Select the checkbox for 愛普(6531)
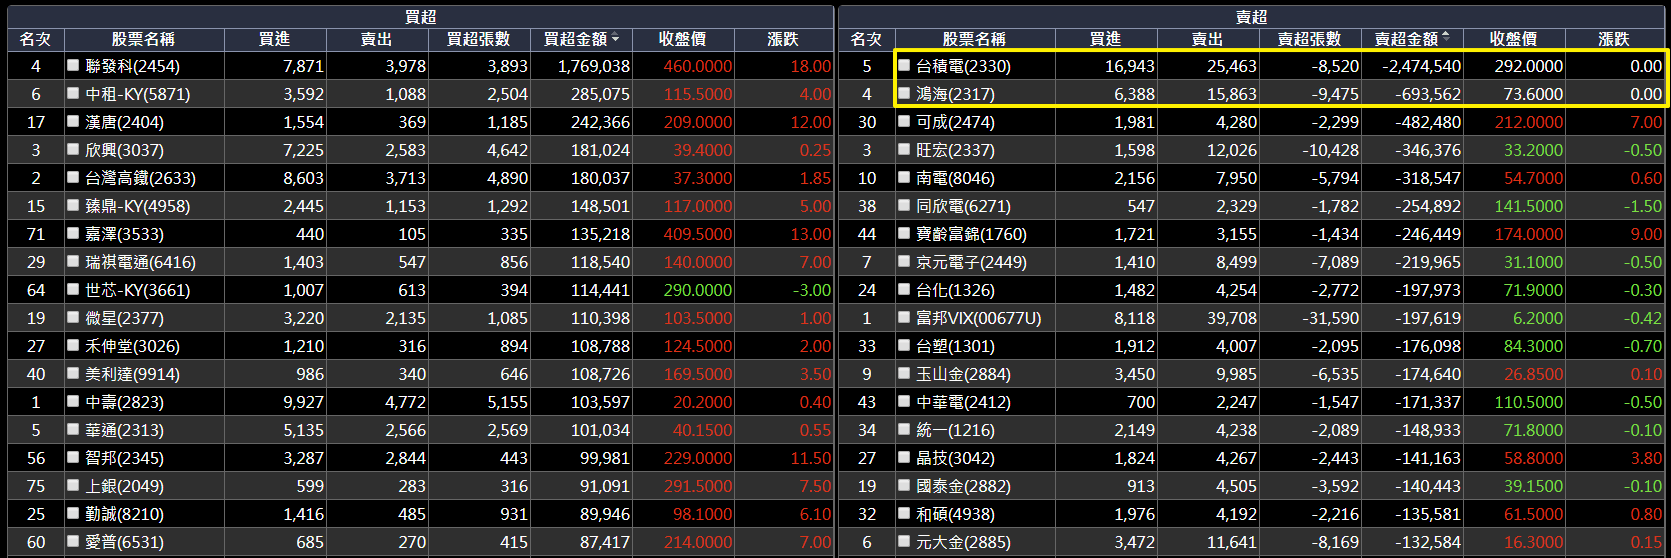Viewport: 1671px width, 558px height. click(x=73, y=541)
